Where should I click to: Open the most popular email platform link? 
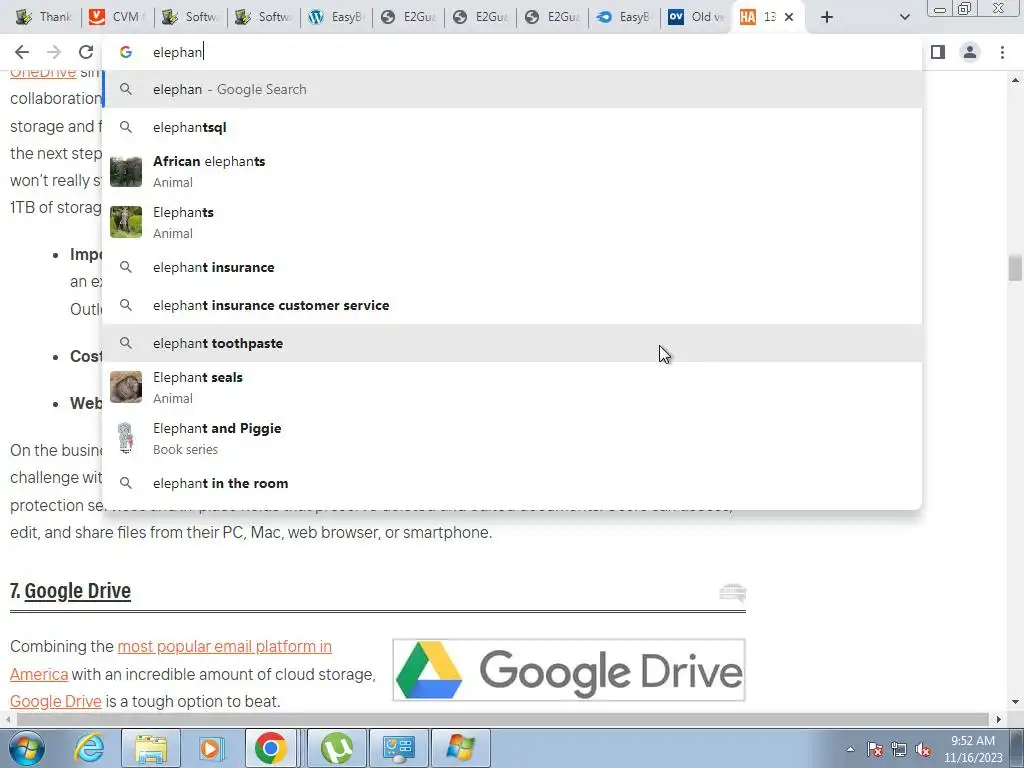point(225,647)
